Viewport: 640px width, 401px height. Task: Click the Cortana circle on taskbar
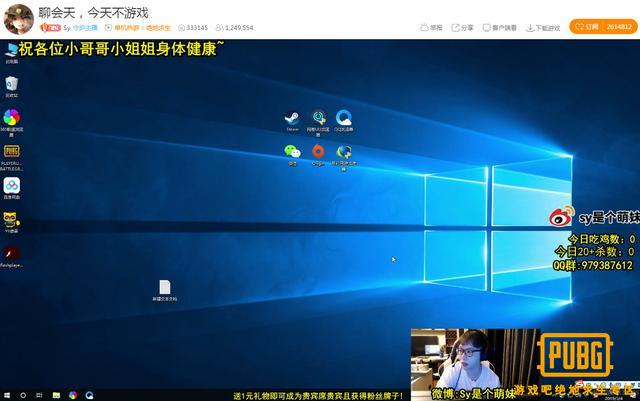point(23,395)
